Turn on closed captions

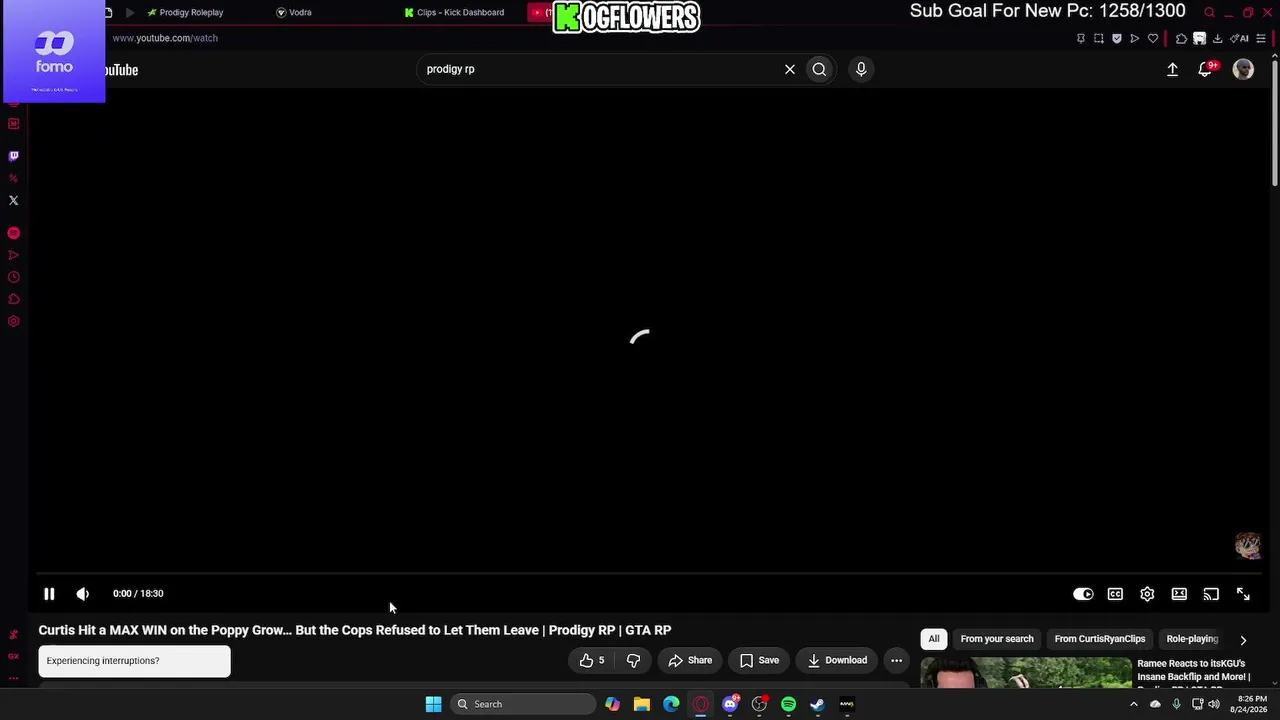(x=1115, y=594)
